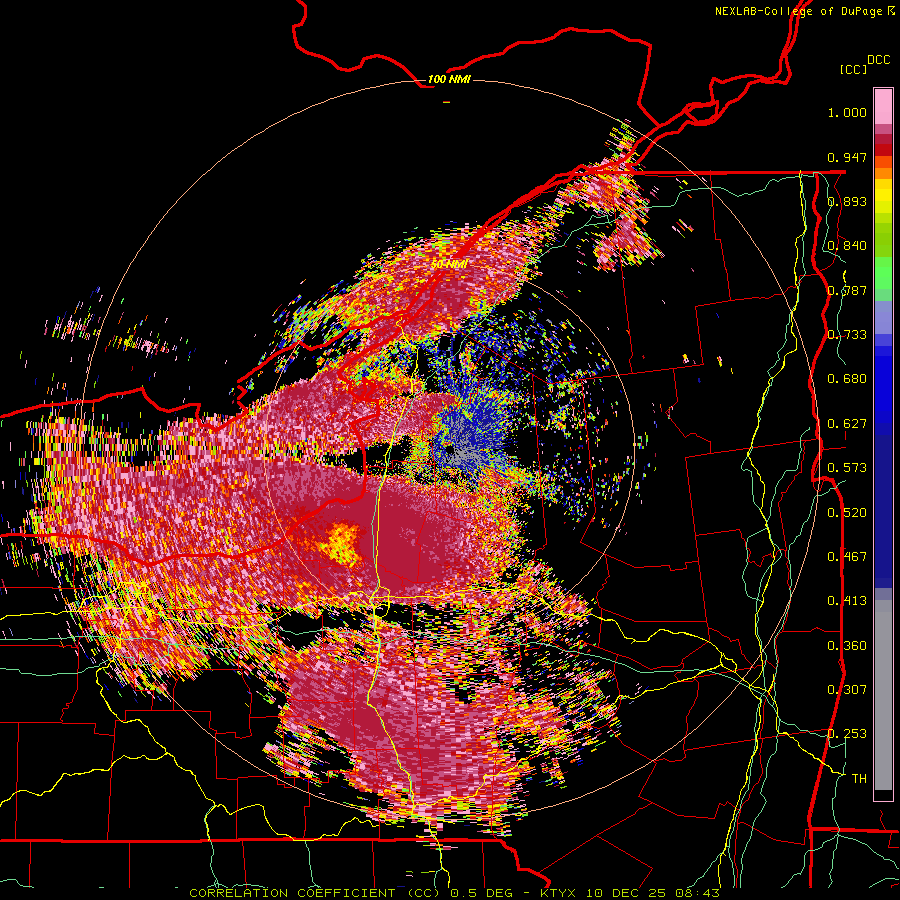This screenshot has width=900, height=900.
Task: Click the 0.520 color scale value
Action: click(x=847, y=513)
